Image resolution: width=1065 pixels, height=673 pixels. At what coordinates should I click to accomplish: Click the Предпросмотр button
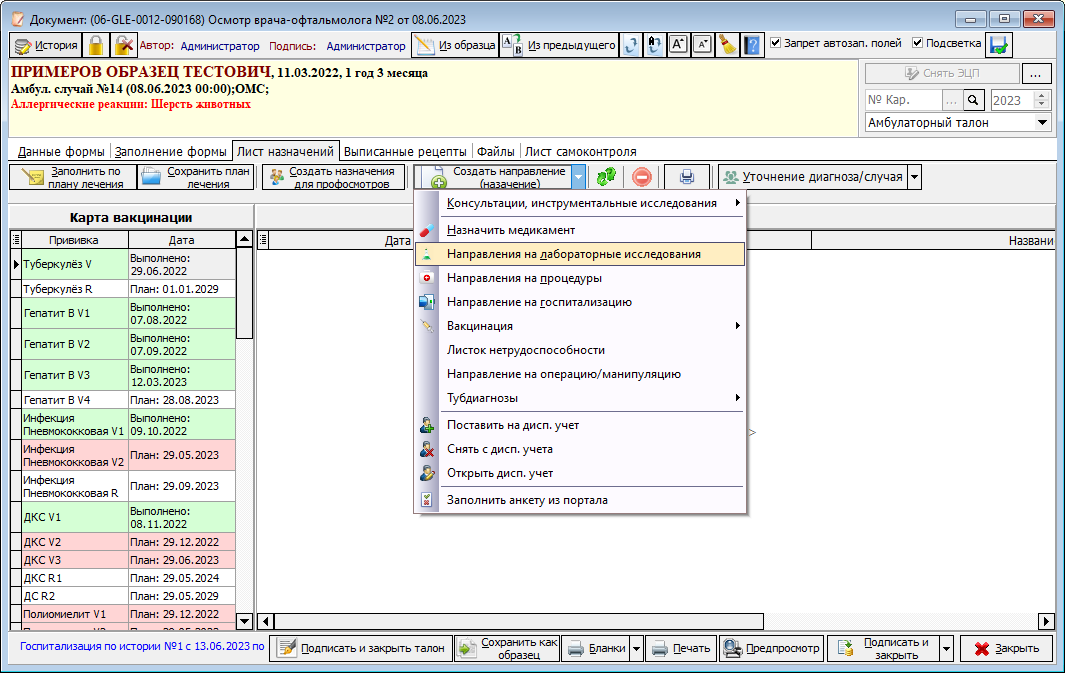pyautogui.click(x=772, y=649)
